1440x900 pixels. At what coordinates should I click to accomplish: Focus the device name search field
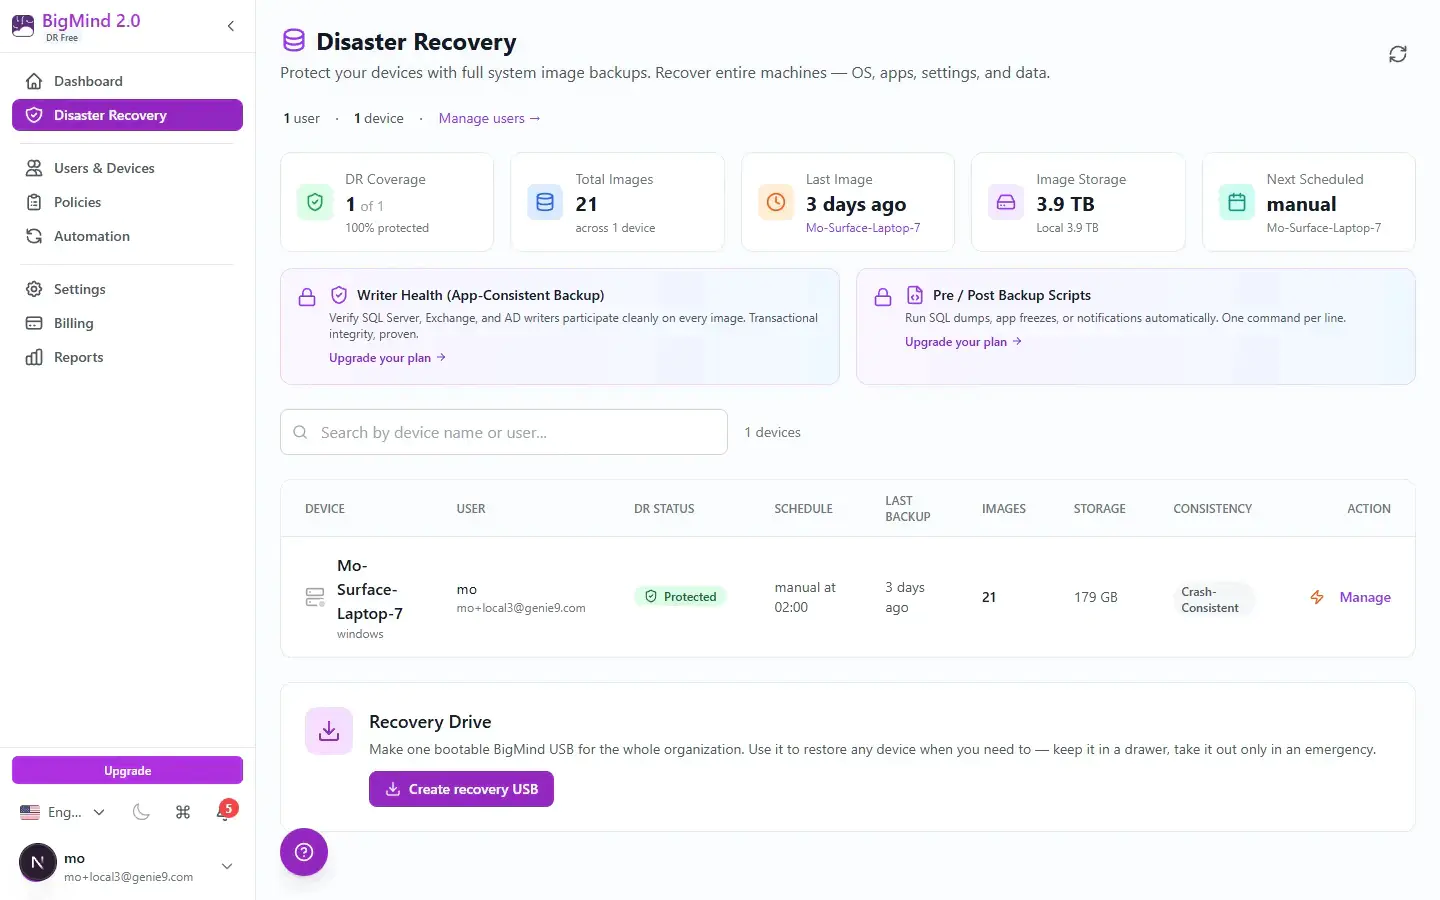[x=504, y=432]
